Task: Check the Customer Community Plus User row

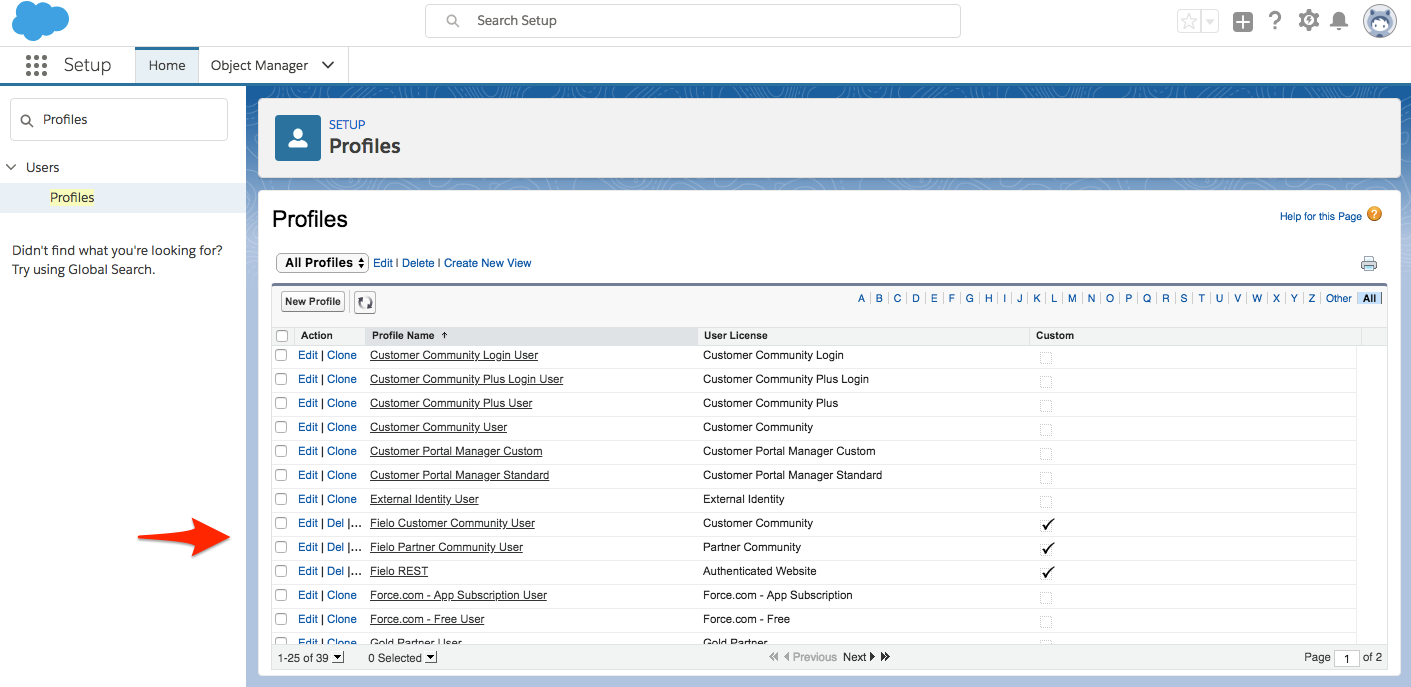Action: [281, 403]
